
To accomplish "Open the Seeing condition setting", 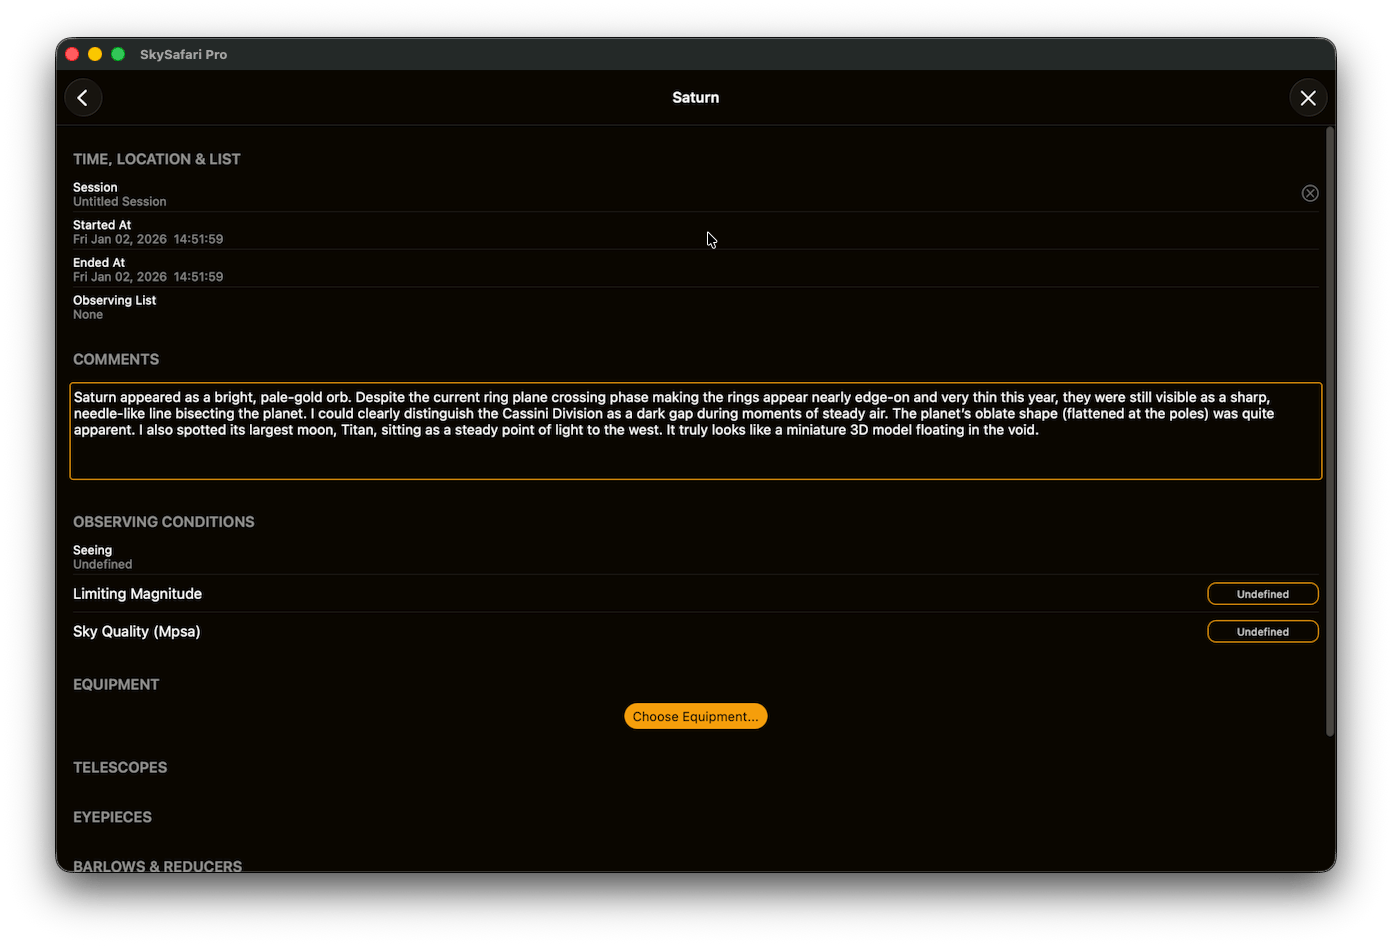I will pos(696,557).
